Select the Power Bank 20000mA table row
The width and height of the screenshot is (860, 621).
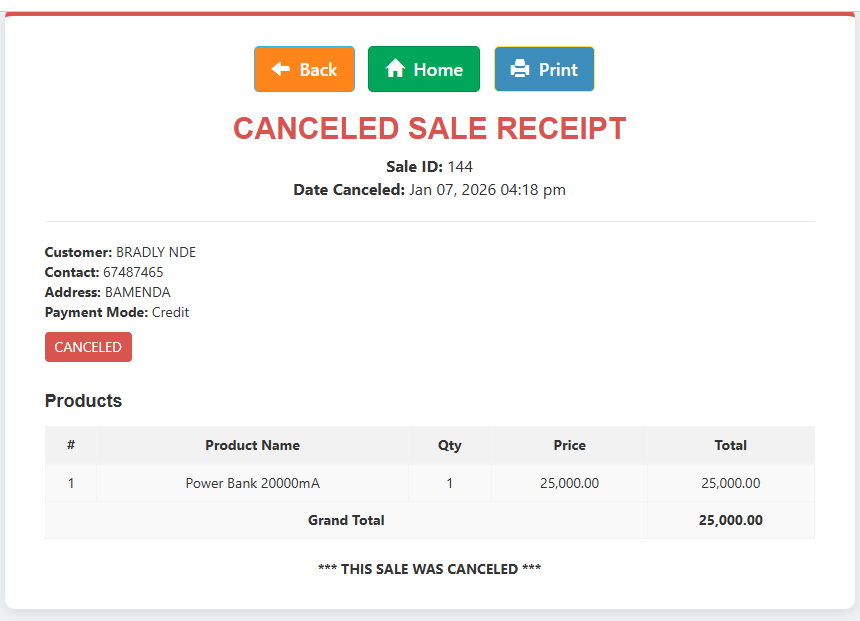(x=252, y=483)
